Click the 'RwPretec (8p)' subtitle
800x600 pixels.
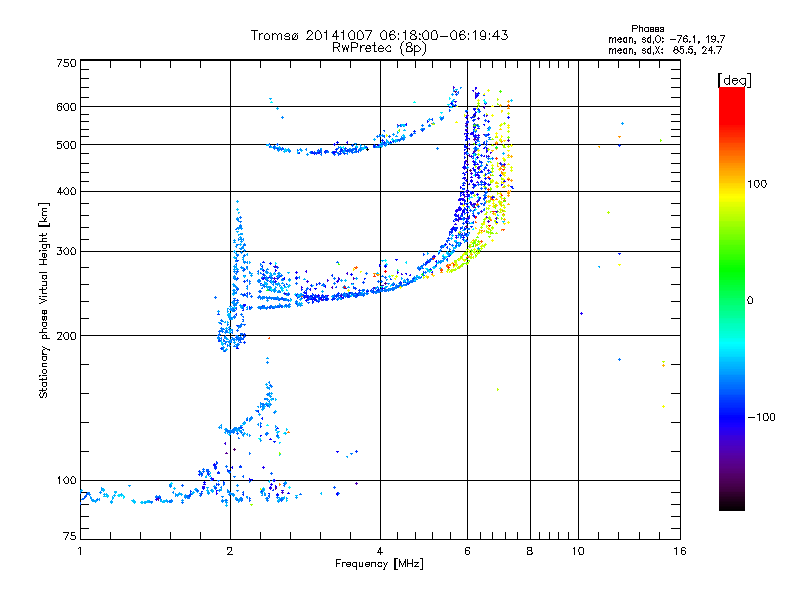click(379, 48)
